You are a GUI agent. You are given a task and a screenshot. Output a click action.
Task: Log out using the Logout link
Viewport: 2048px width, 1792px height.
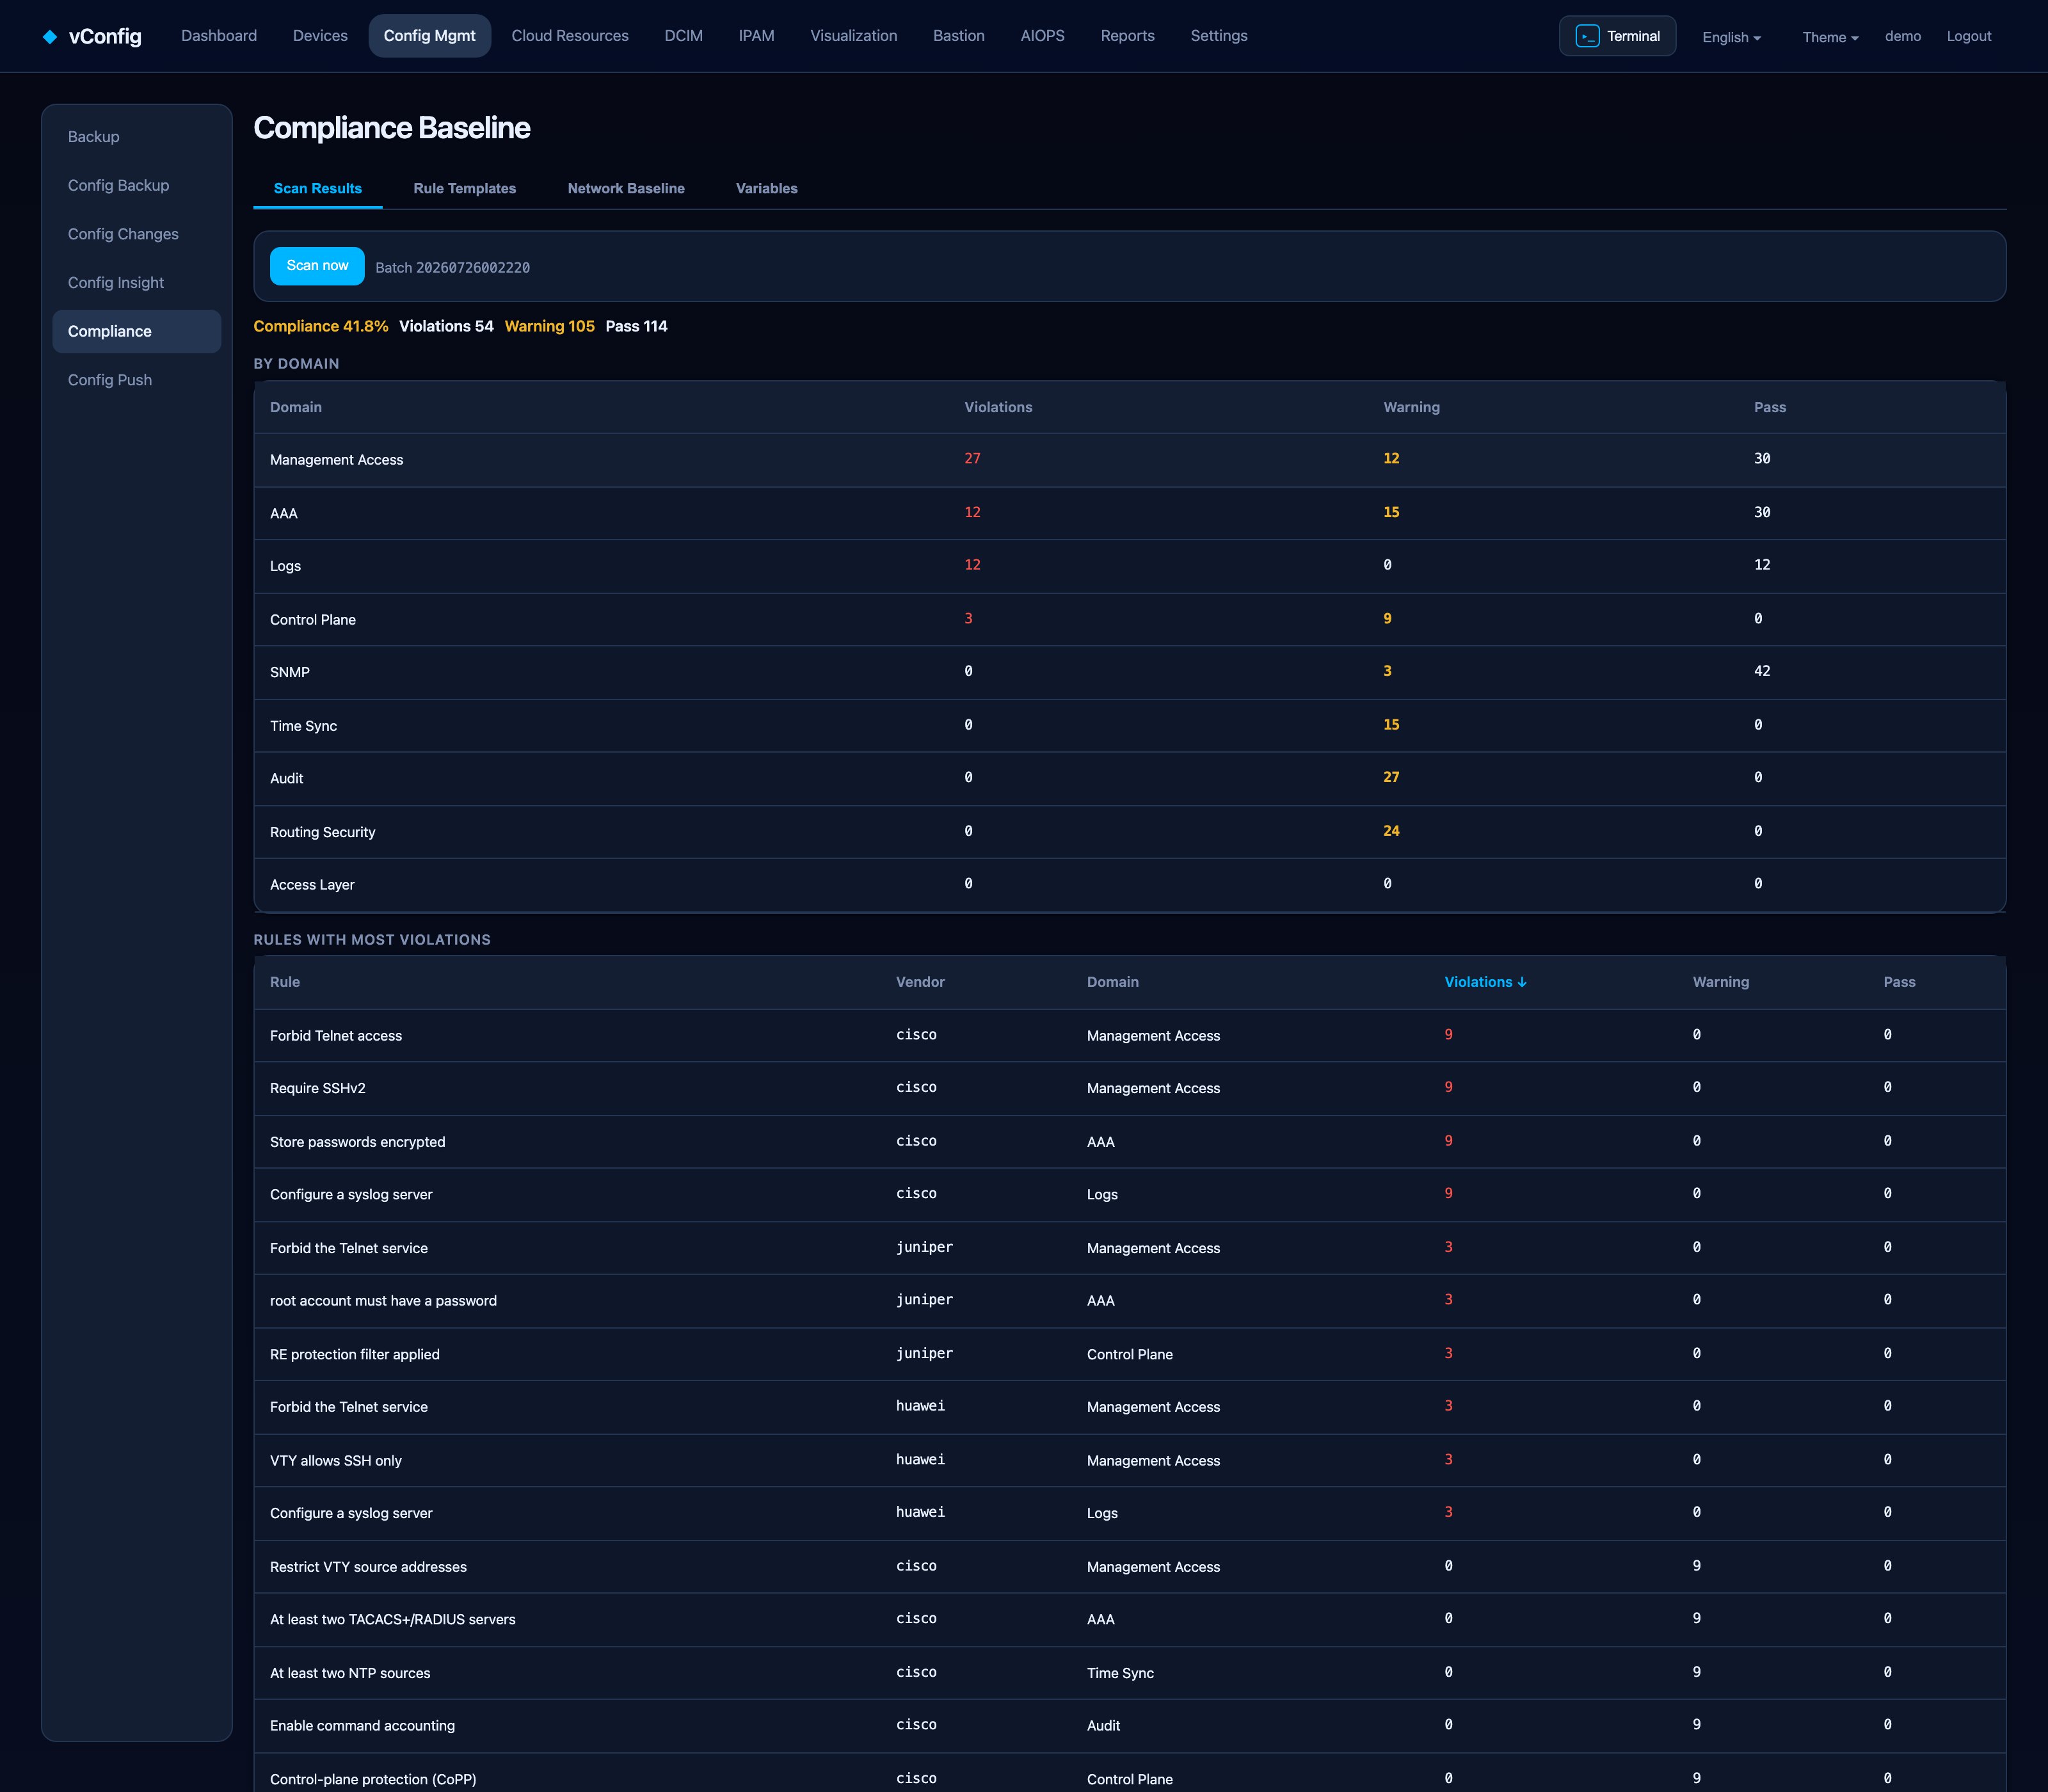coord(1968,36)
